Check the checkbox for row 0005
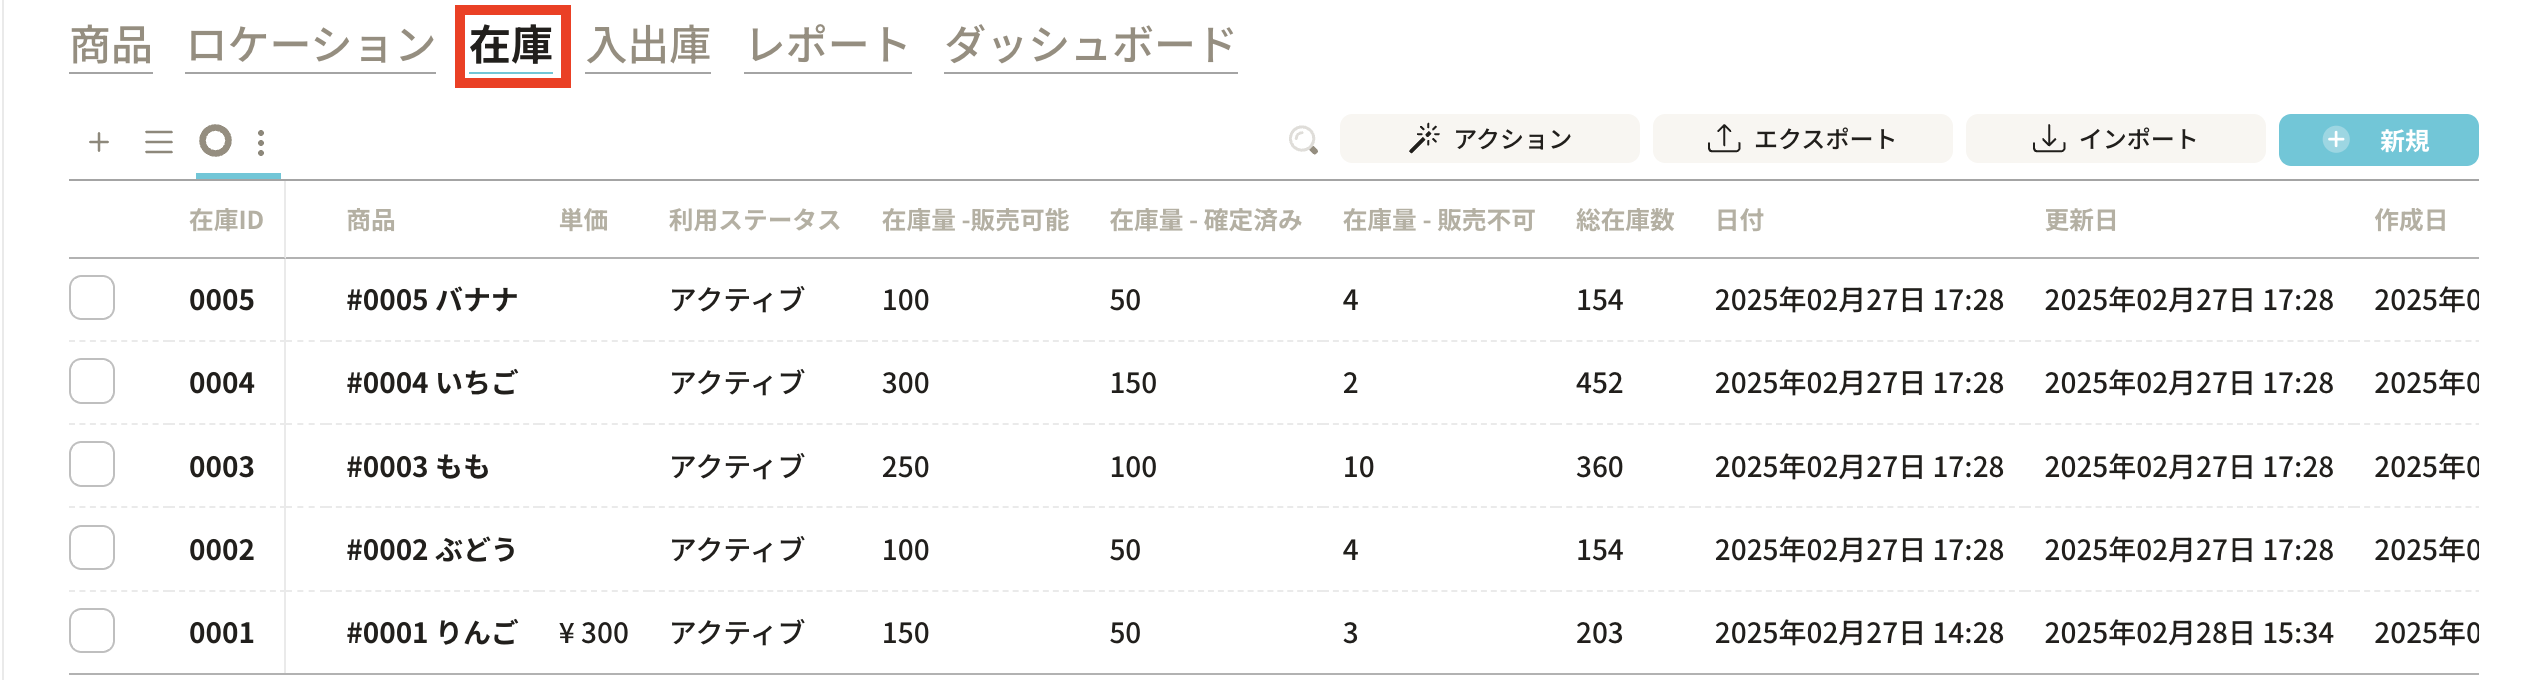 pyautogui.click(x=92, y=298)
